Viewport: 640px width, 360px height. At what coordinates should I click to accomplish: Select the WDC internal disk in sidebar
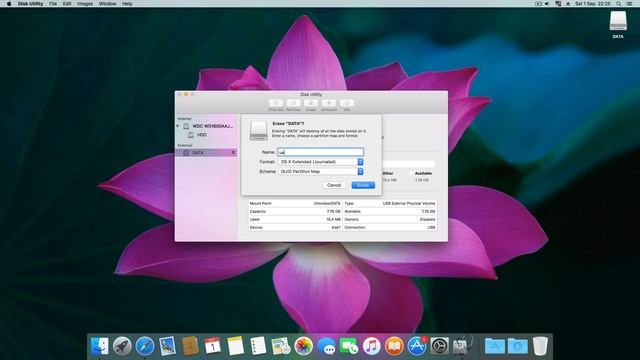209,126
